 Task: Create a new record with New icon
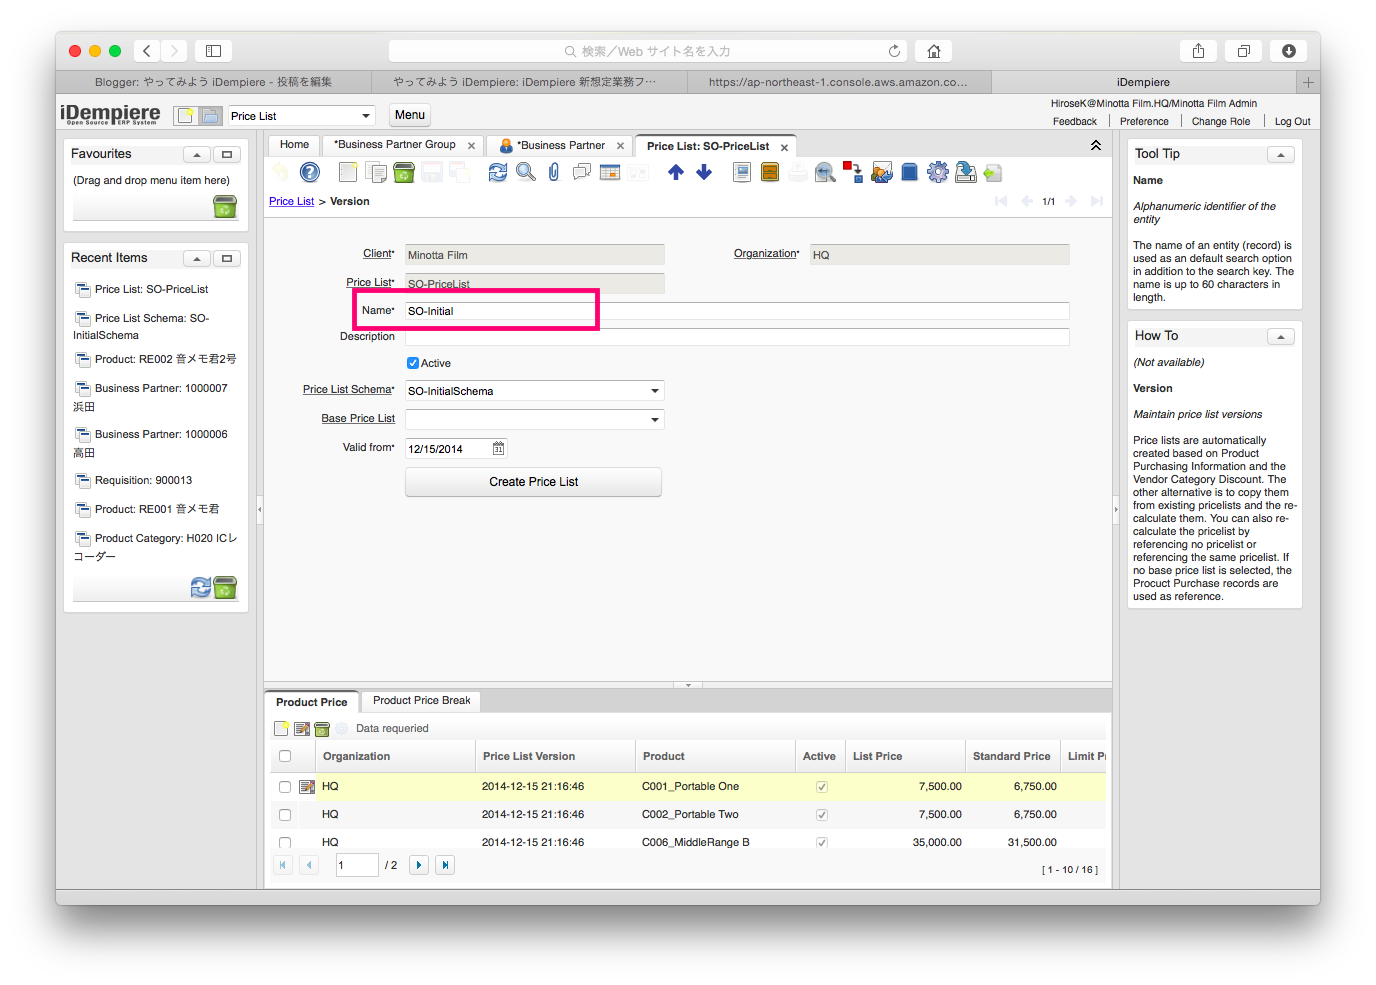pos(348,172)
